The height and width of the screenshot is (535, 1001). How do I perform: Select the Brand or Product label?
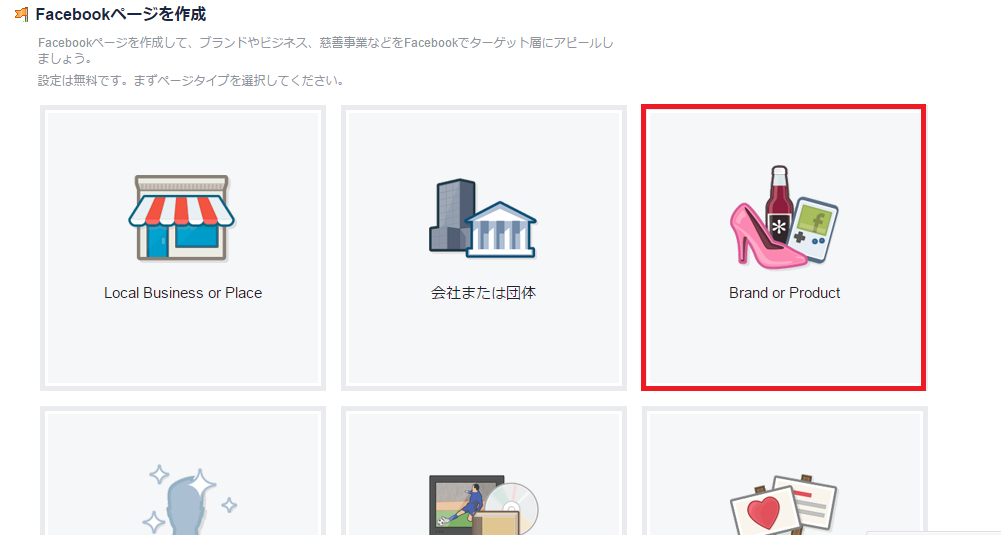point(785,293)
